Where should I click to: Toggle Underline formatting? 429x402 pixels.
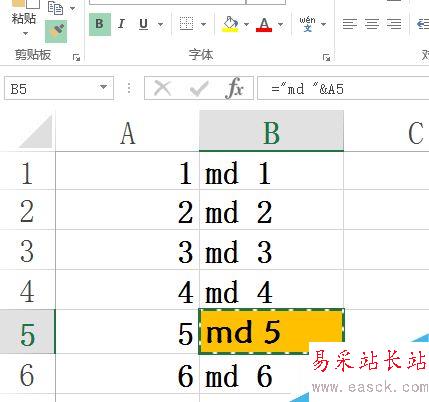144,24
